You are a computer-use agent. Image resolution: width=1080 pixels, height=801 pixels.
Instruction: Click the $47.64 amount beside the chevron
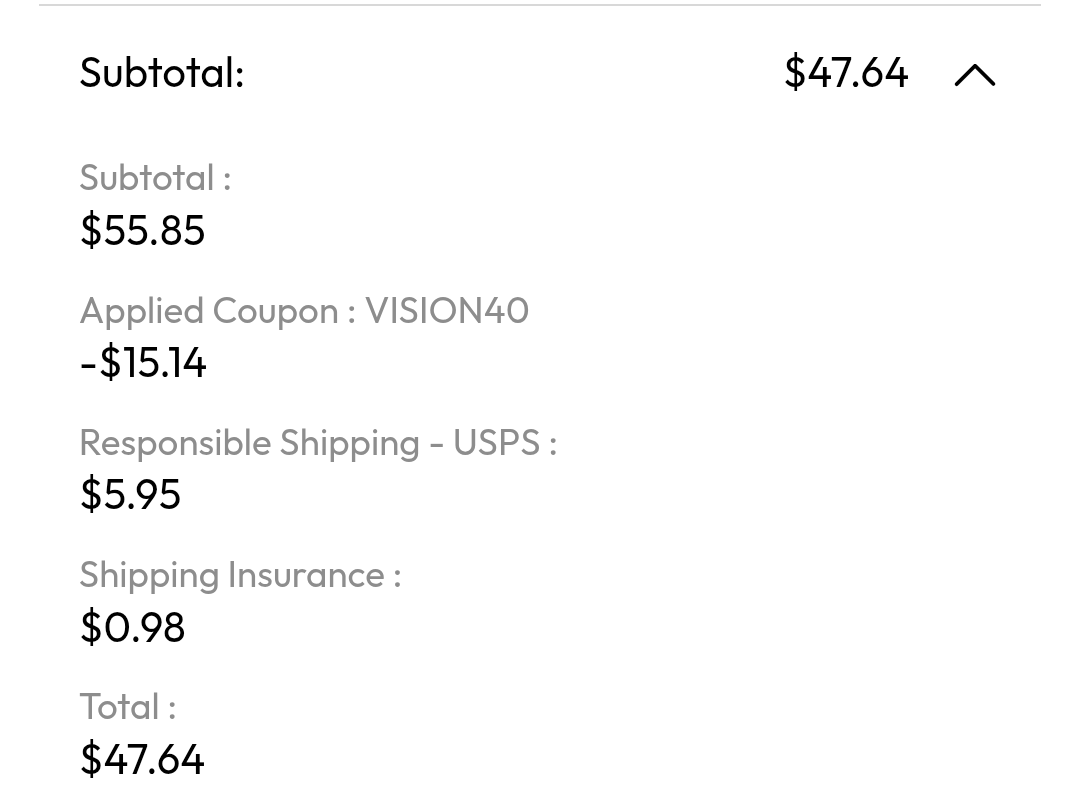(x=846, y=73)
